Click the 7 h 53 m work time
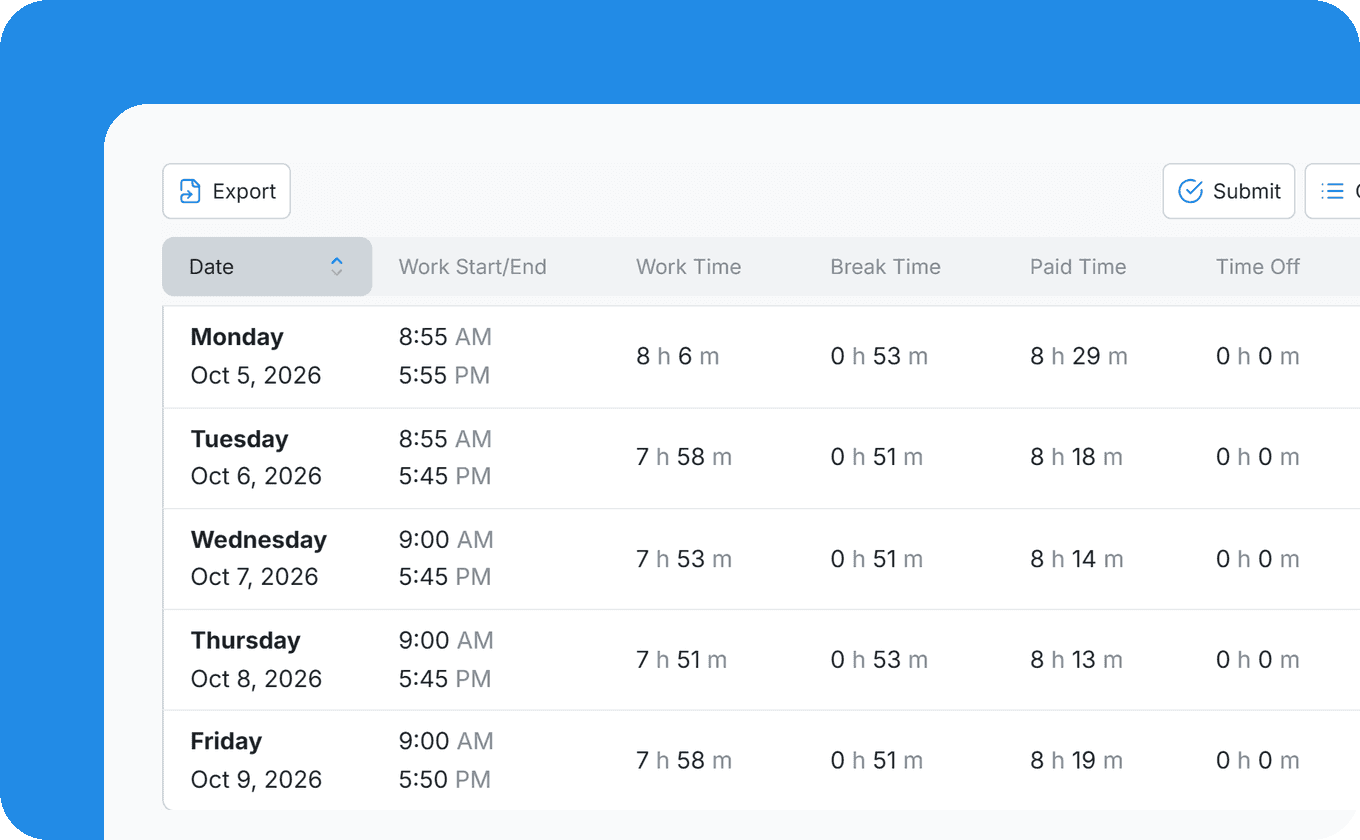Screen dimensions: 1360x840 click(x=684, y=559)
